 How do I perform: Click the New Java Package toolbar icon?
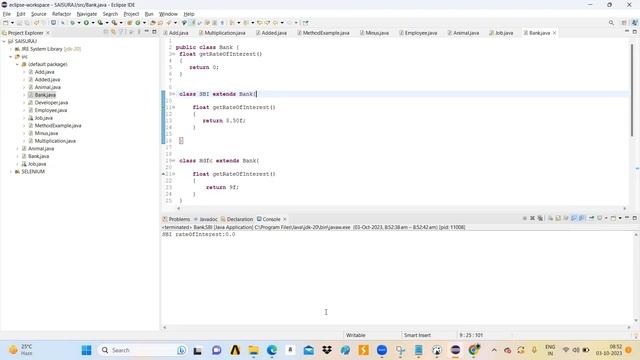tap(130, 23)
